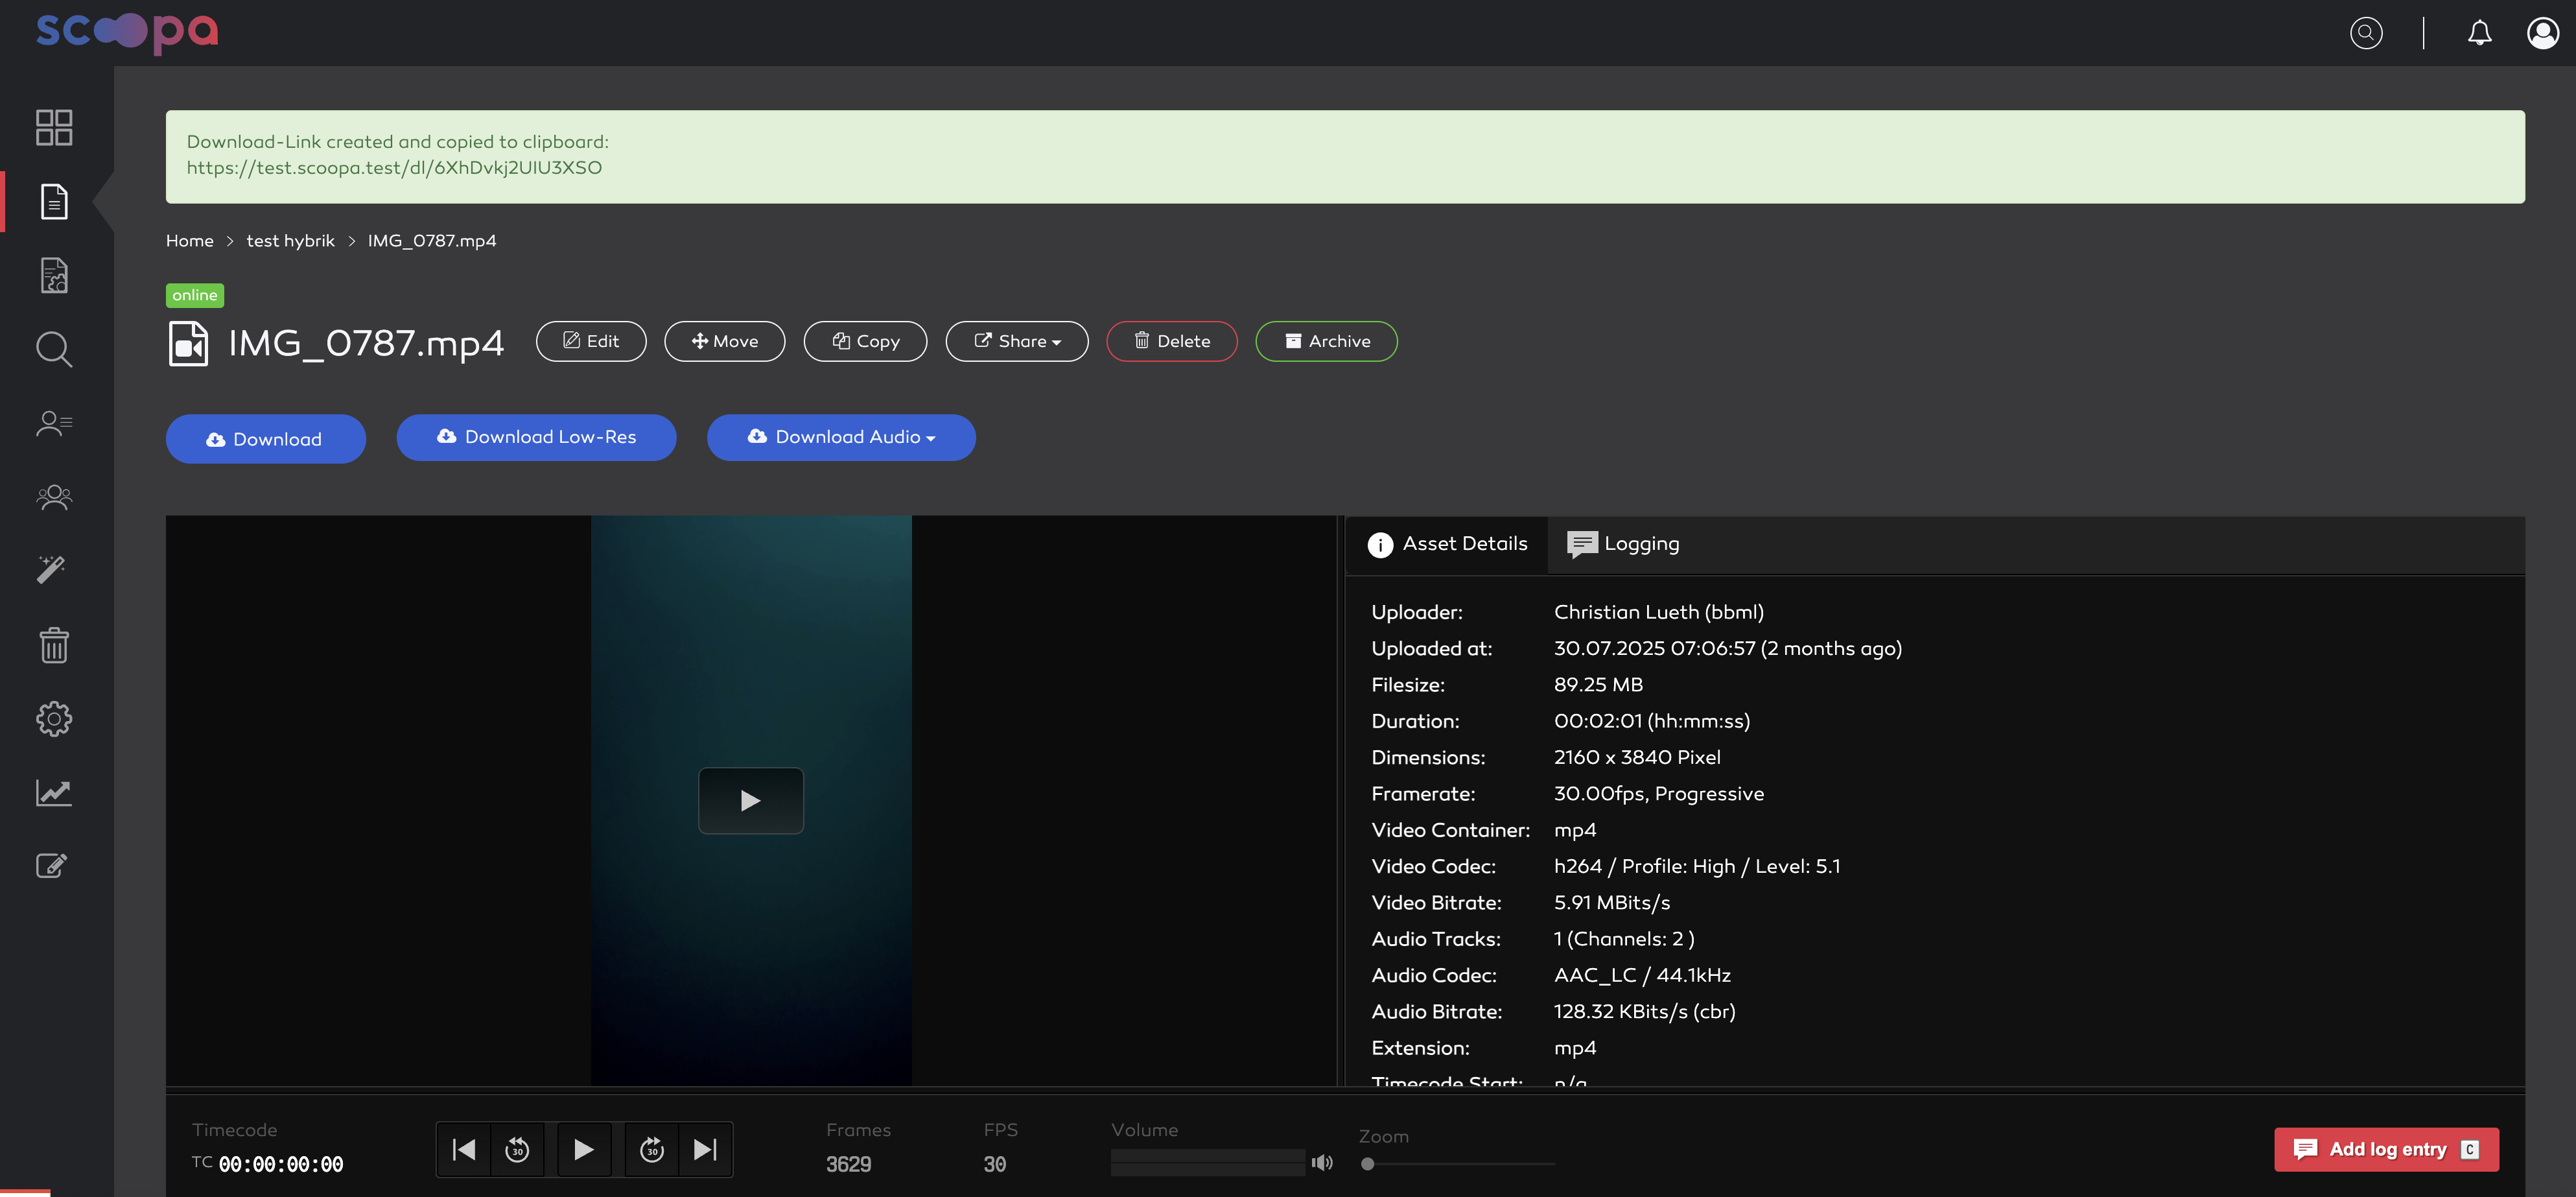Select the Asset Details tab
Screen dimensions: 2576x1197
coord(1447,544)
